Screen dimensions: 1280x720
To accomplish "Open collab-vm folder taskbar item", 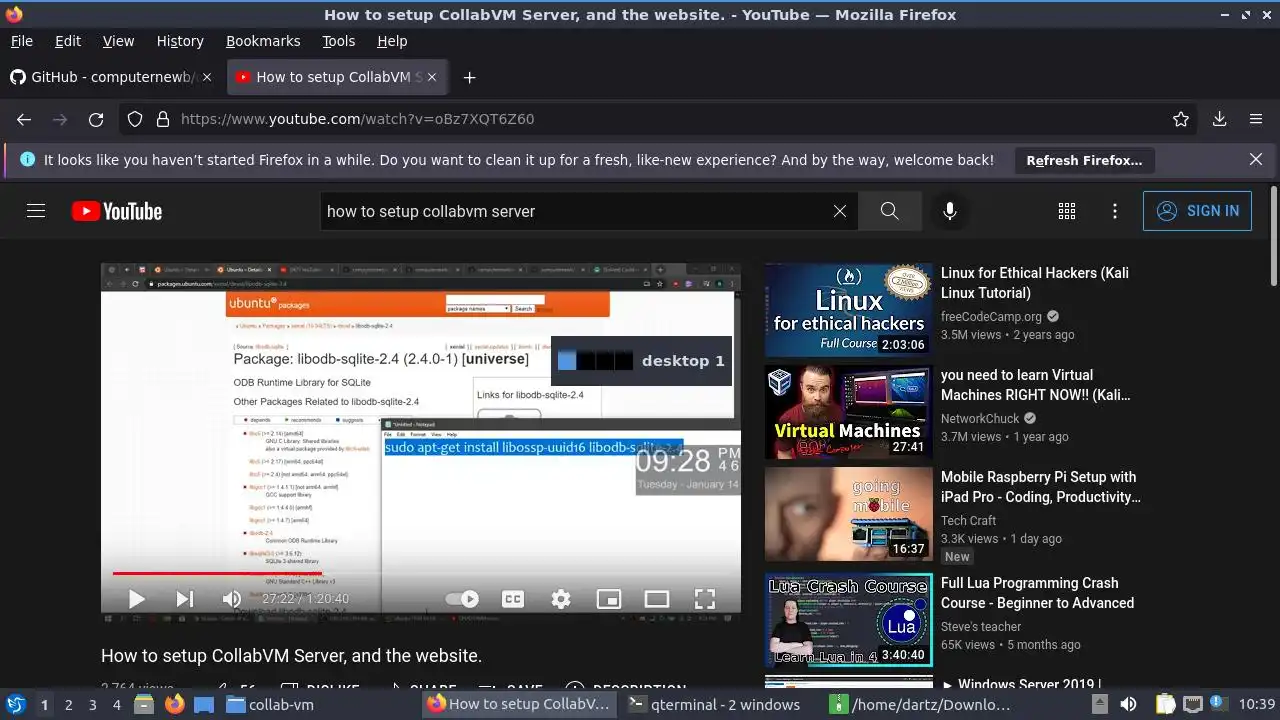I will (x=270, y=704).
